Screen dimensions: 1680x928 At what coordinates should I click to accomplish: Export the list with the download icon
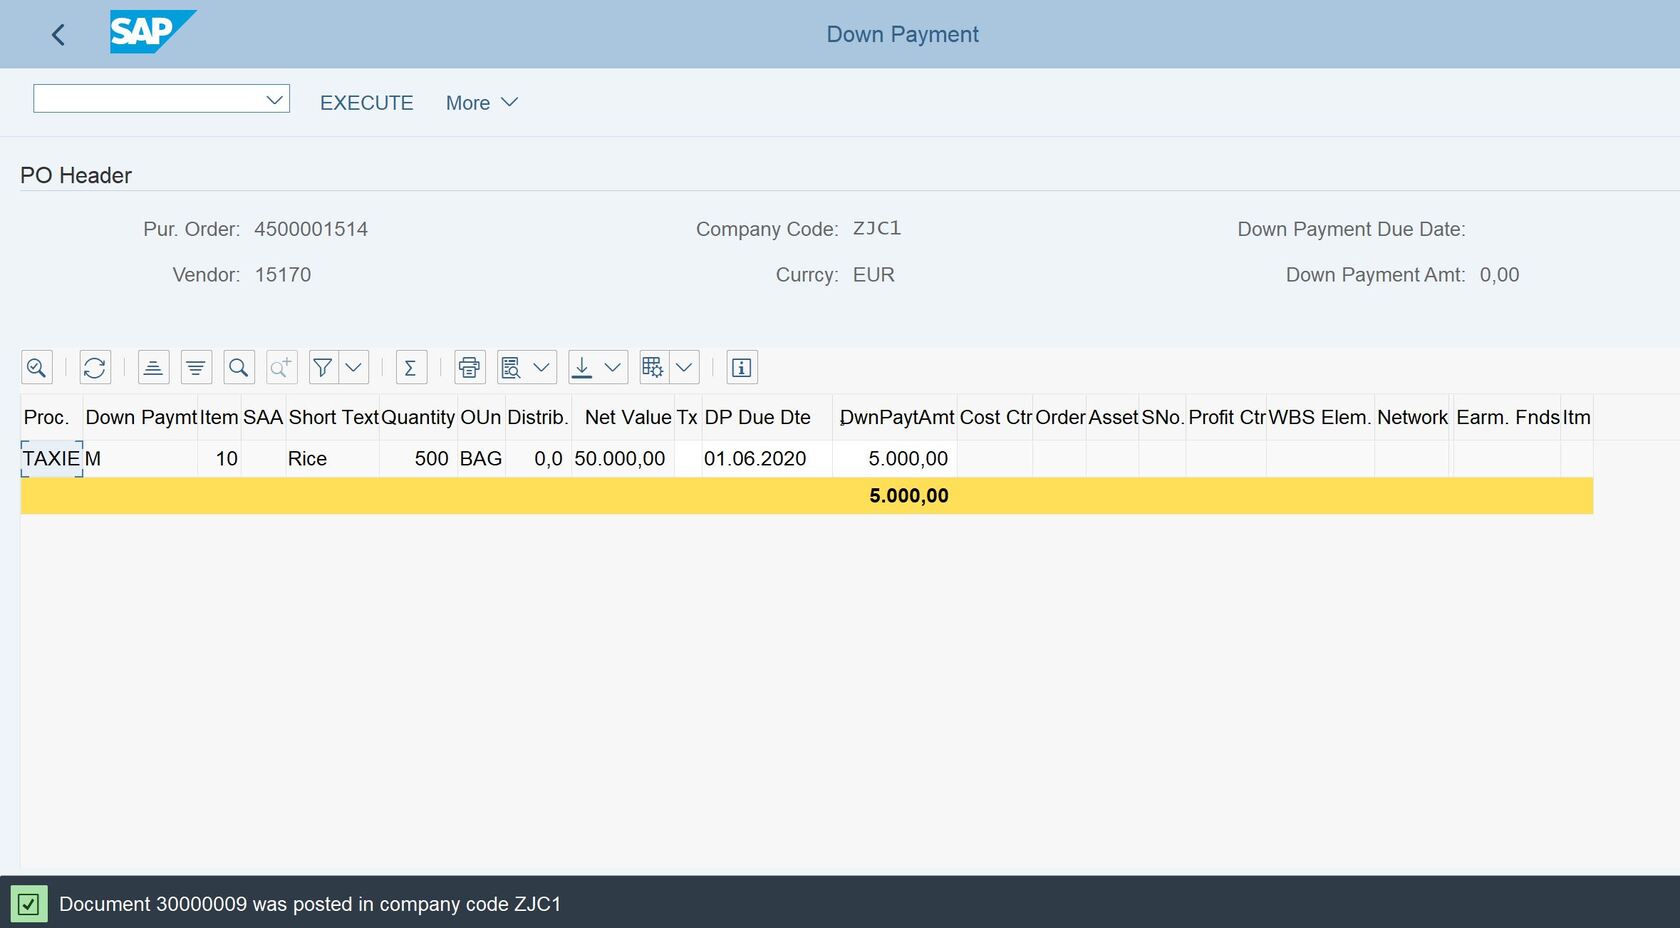[x=582, y=368]
